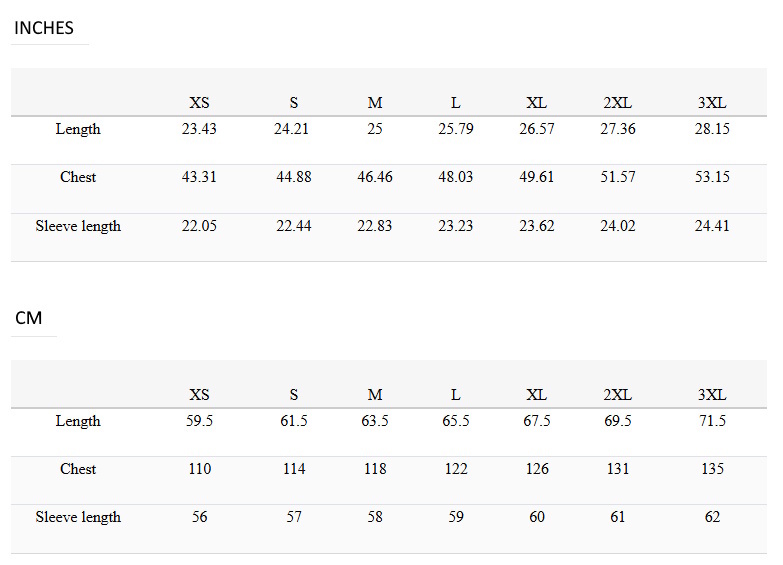Click the CM heading
This screenshot has height=565, width=783.
pos(29,318)
